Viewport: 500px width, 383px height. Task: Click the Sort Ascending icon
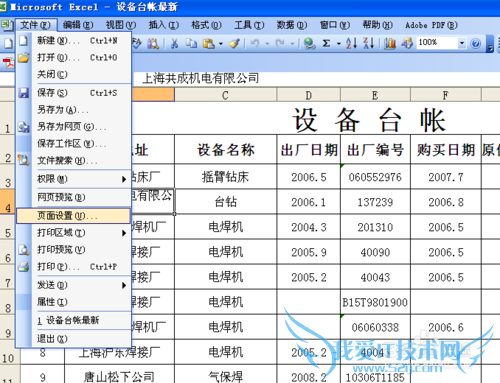click(352, 43)
